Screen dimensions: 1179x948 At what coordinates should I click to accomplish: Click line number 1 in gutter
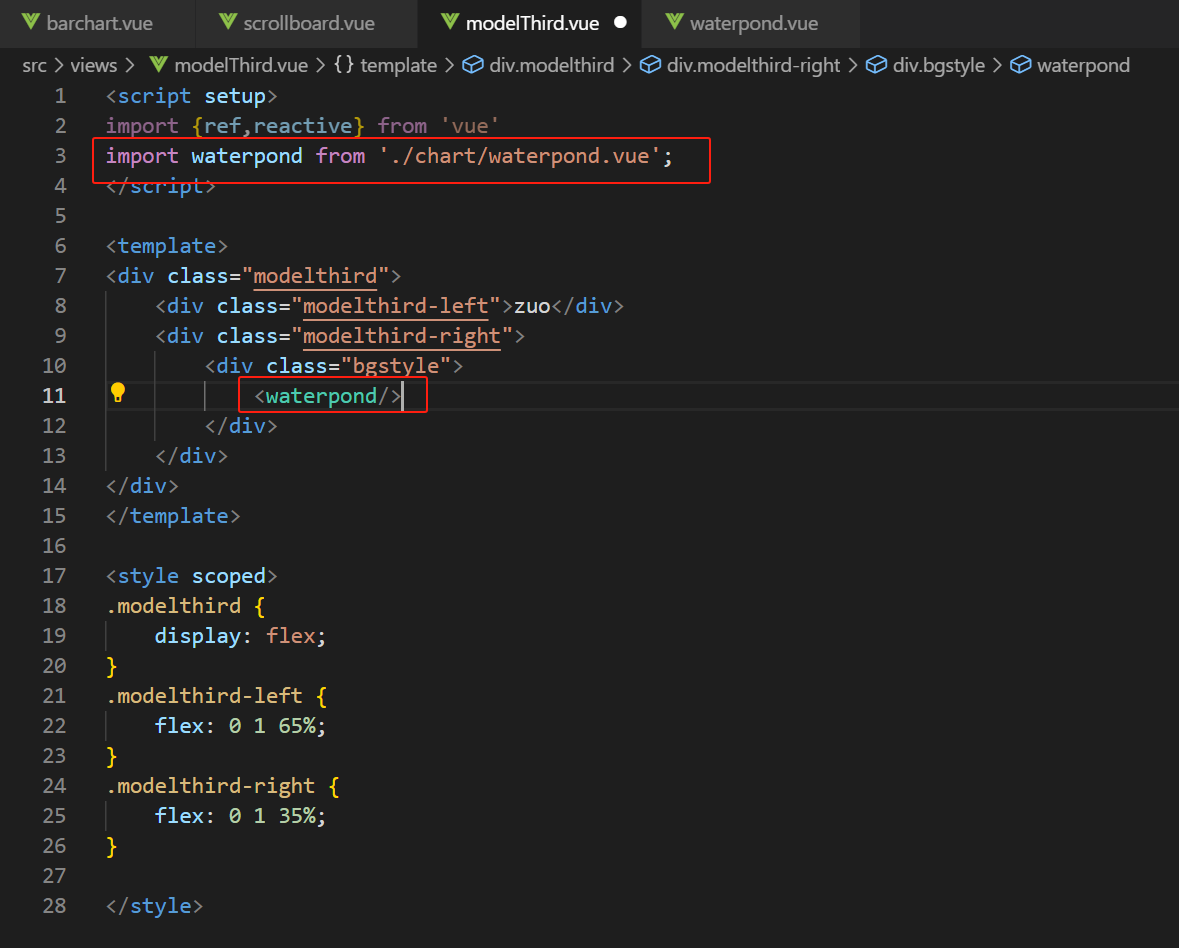point(60,96)
